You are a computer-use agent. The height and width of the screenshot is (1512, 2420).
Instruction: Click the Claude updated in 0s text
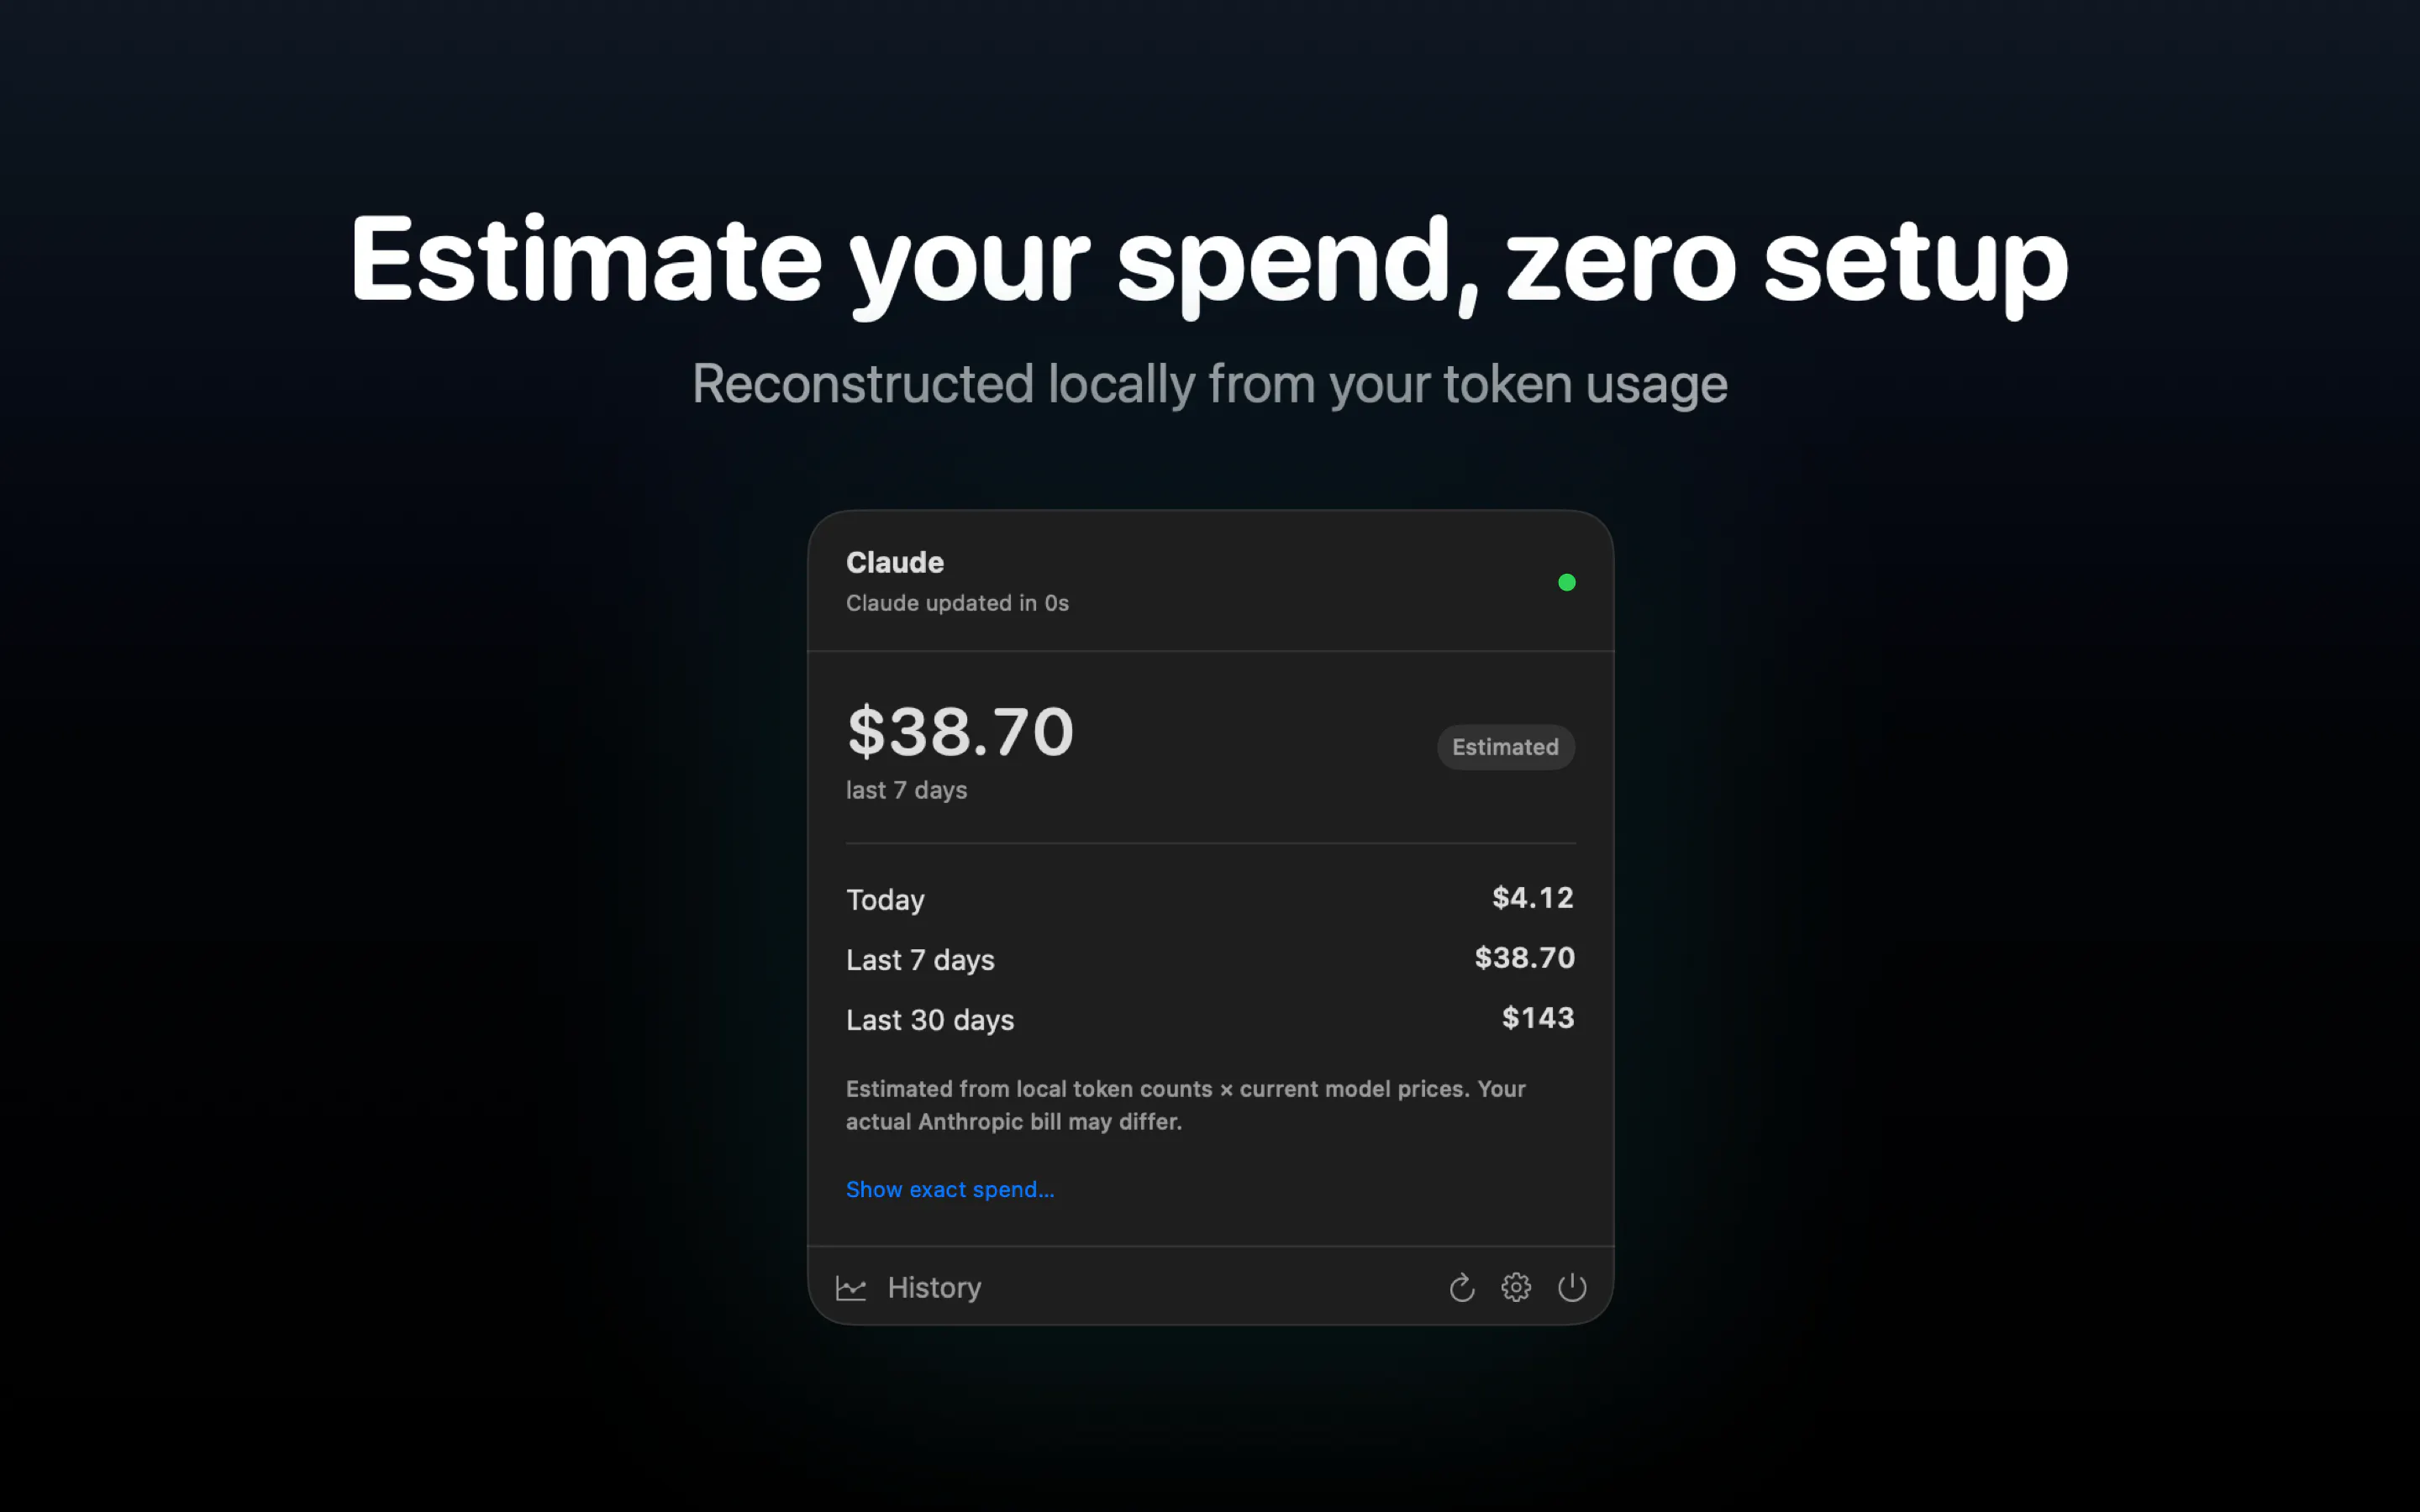tap(957, 603)
